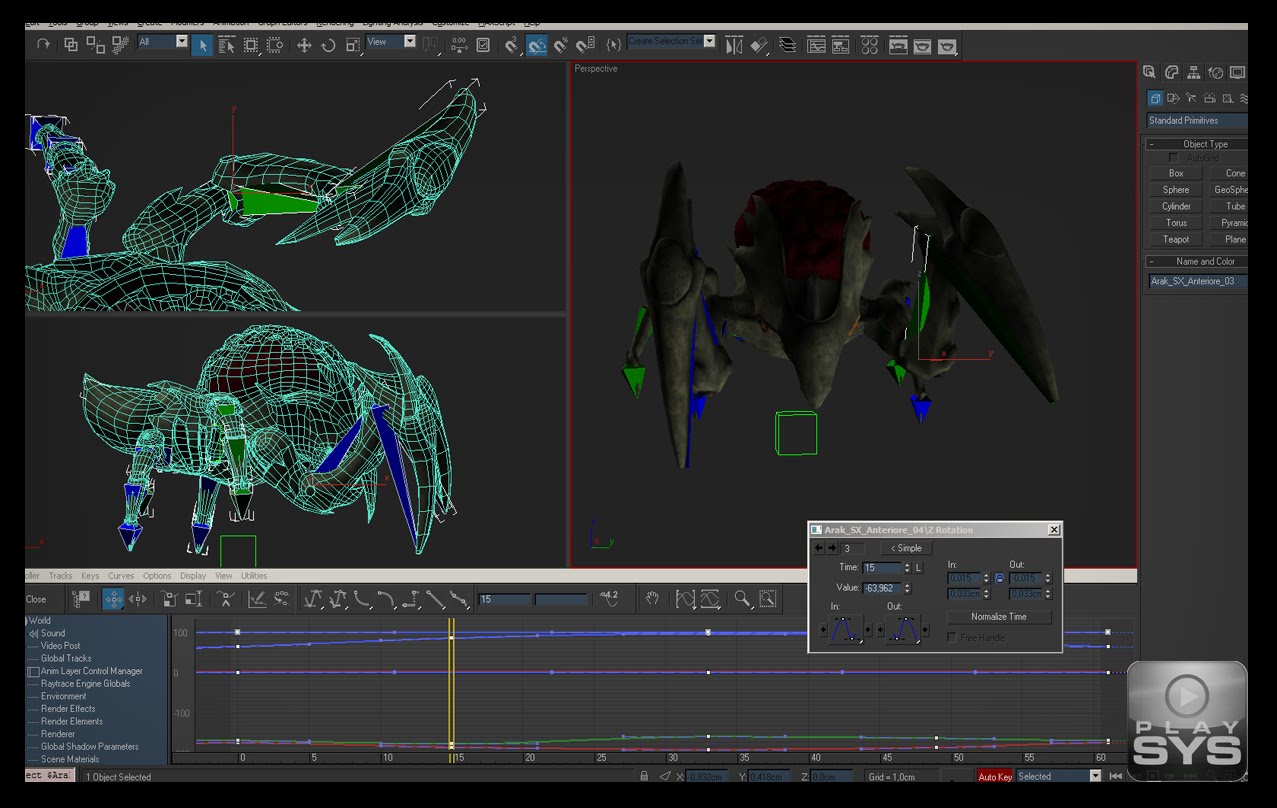Viewport: 1277px width, 808px height.
Task: Open Filters in curve editor toolbar
Action: (80, 598)
